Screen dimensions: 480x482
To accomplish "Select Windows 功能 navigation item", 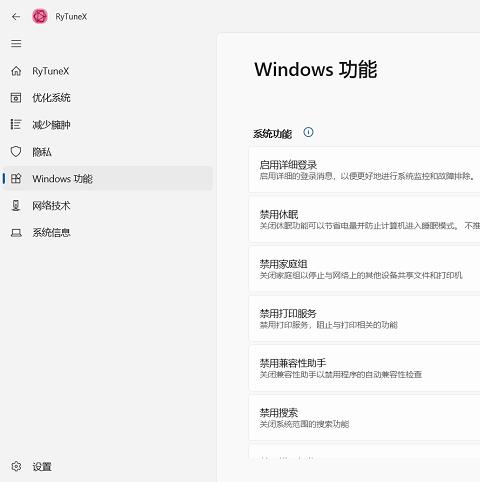I will (x=107, y=179).
